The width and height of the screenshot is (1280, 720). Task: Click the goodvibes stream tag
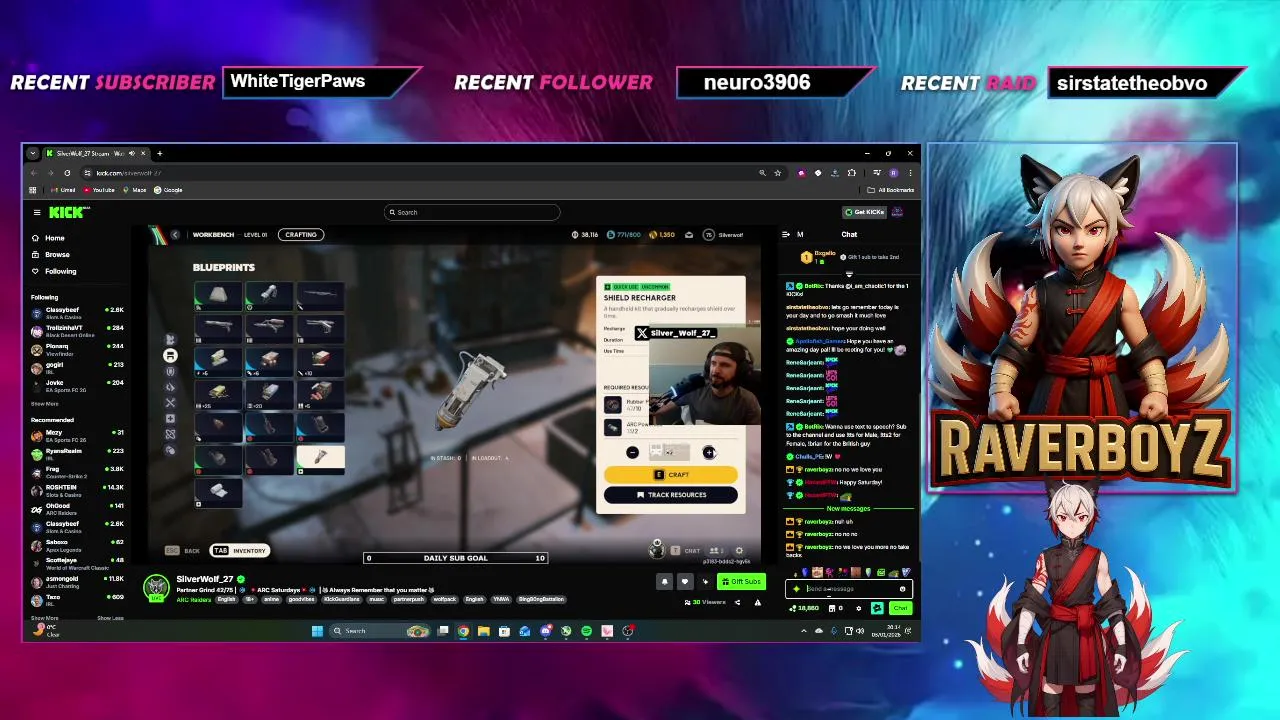point(301,599)
